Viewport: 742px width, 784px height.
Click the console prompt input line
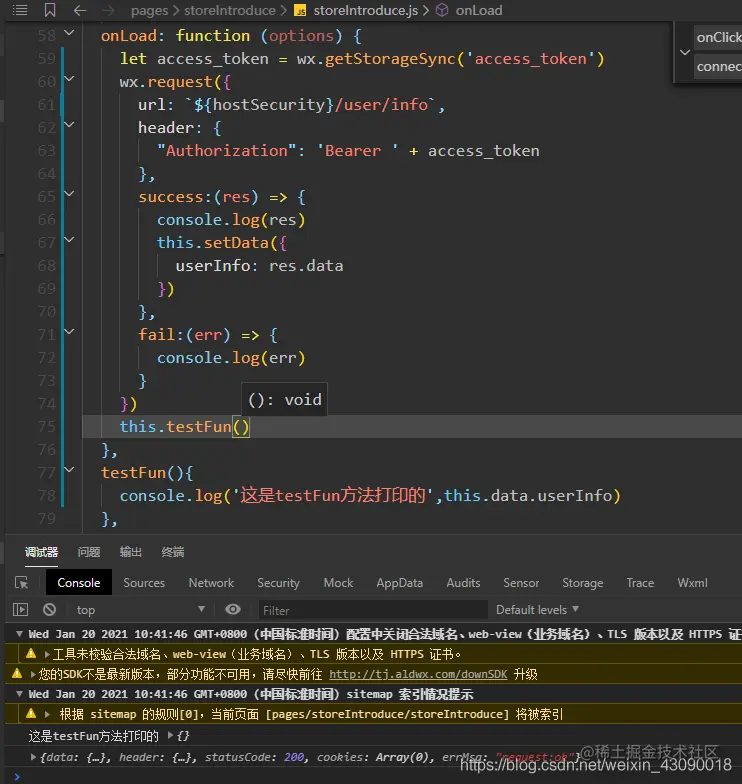click(x=380, y=776)
